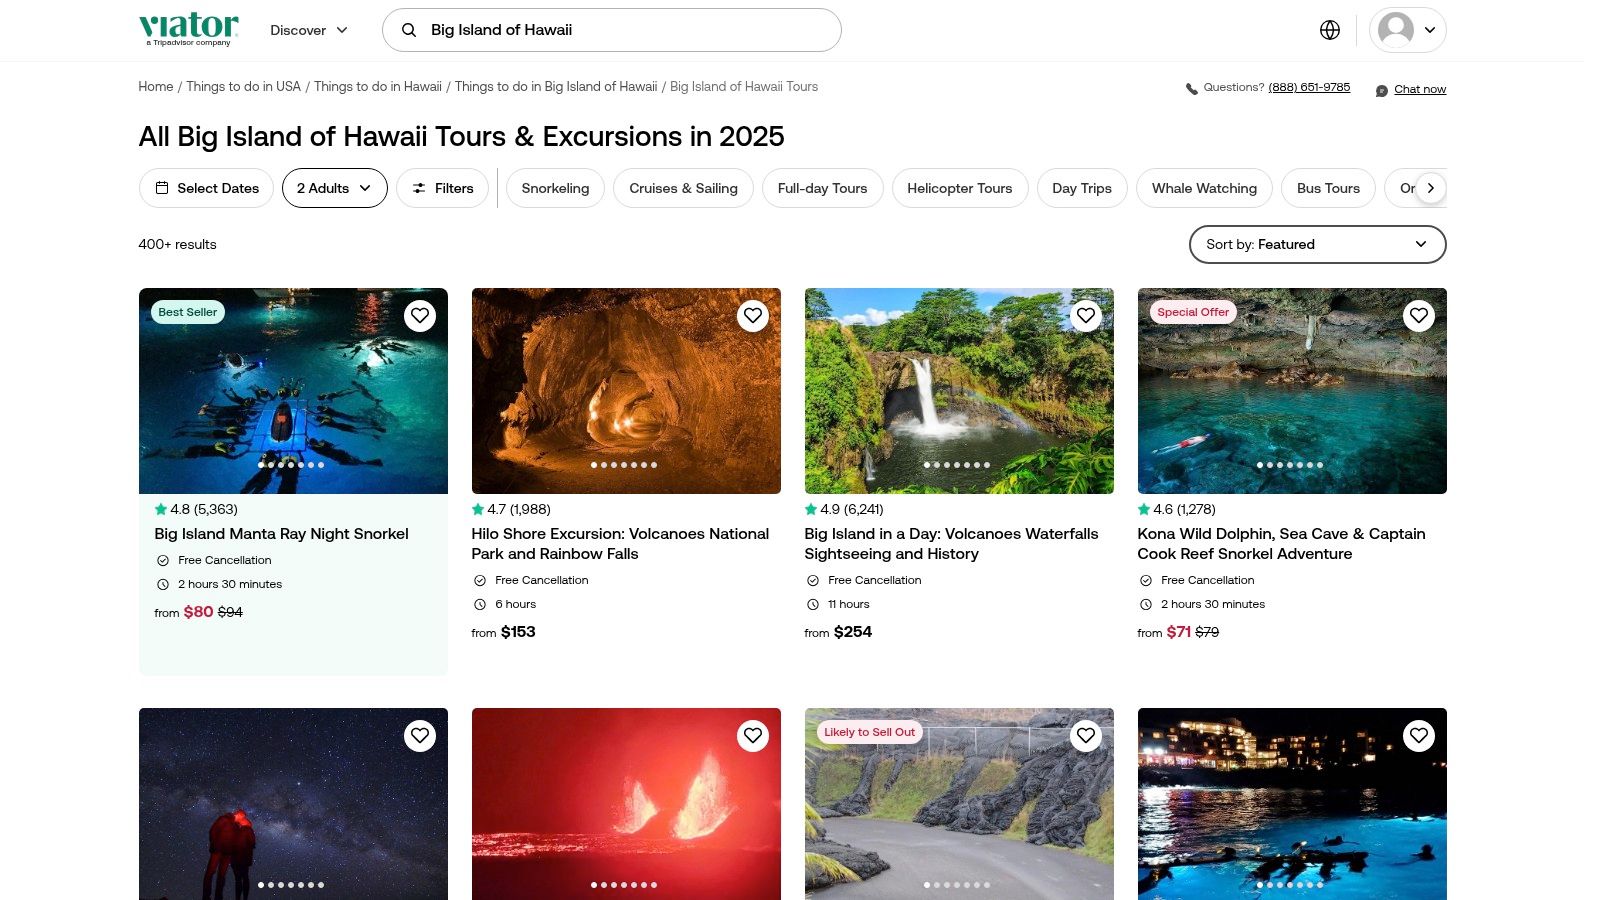View the manta ray snorkel photo
This screenshot has height=900, width=1600.
point(293,391)
